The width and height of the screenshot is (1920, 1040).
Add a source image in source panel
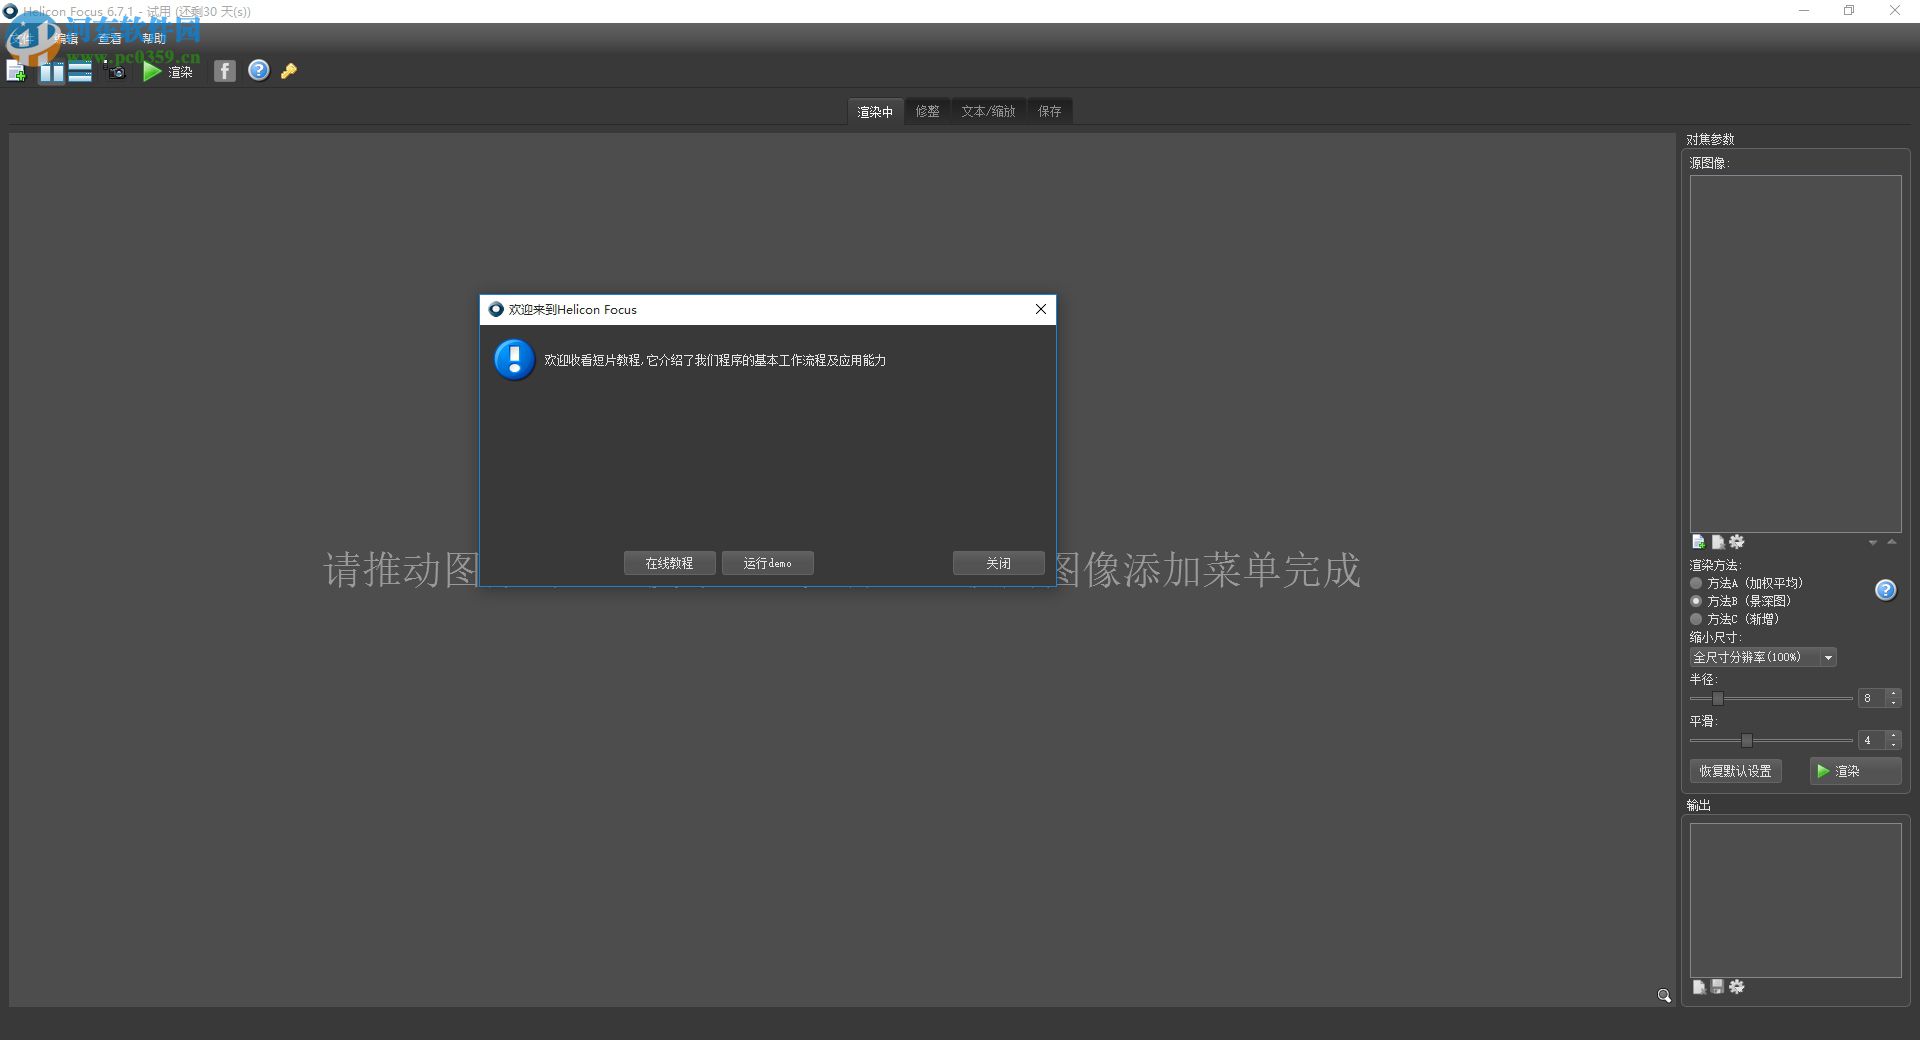(x=1698, y=542)
